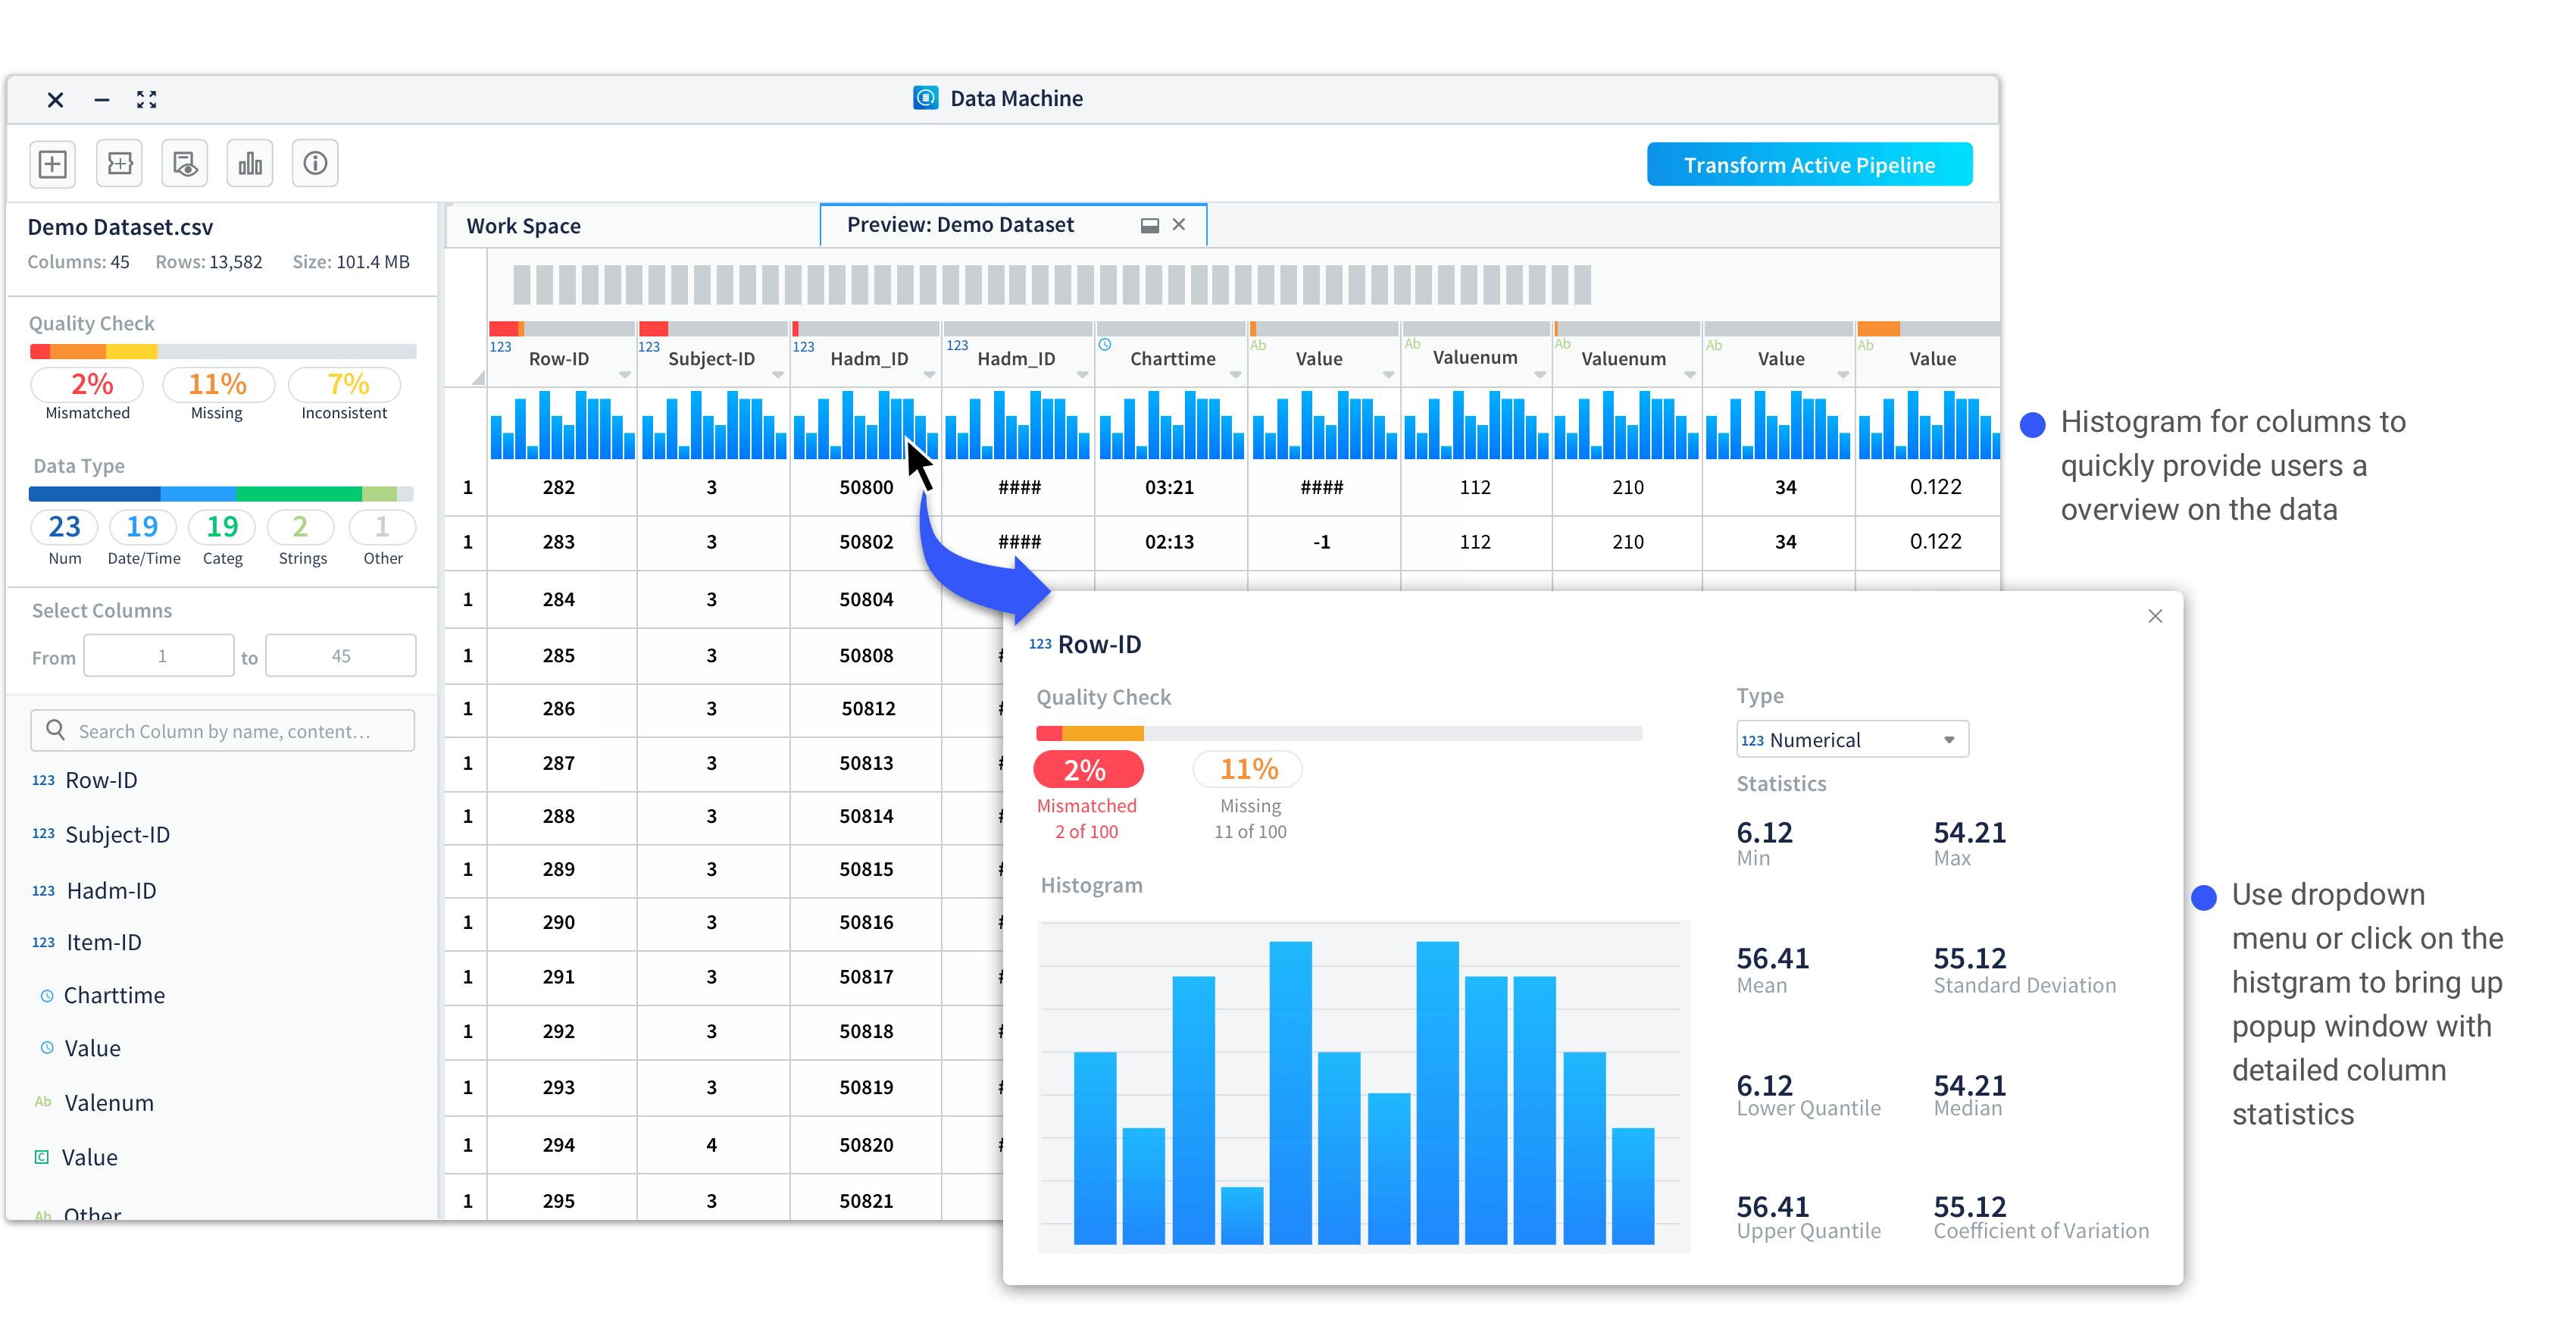Click table cell 03:21
The image size is (2576, 1326).
(x=1169, y=487)
